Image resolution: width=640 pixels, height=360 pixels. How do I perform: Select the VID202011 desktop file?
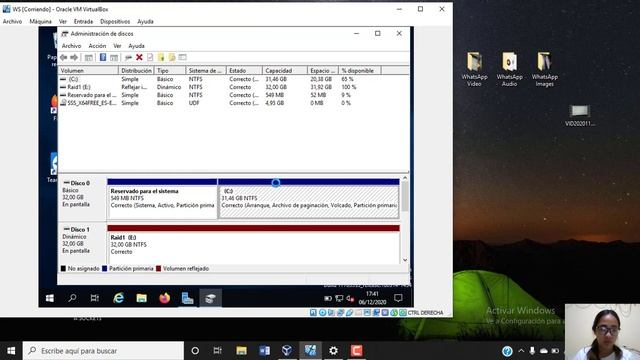click(x=580, y=116)
